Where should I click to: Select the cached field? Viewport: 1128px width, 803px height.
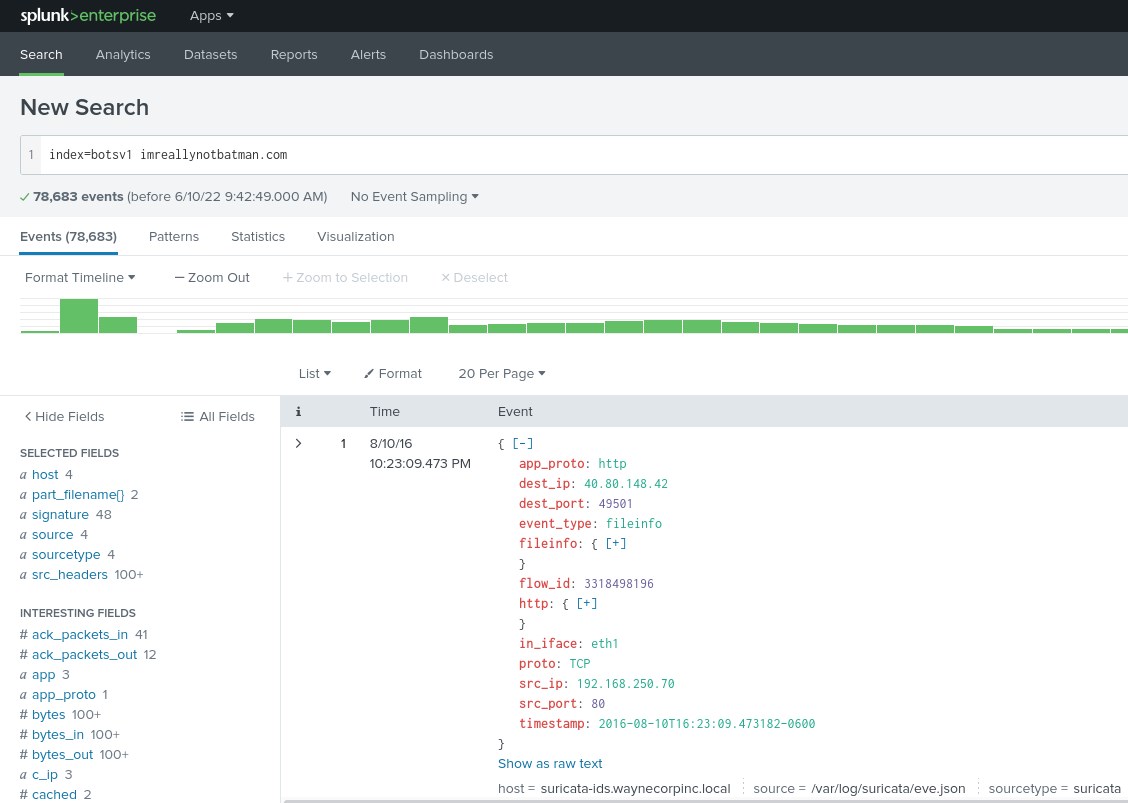pyautogui.click(x=54, y=794)
